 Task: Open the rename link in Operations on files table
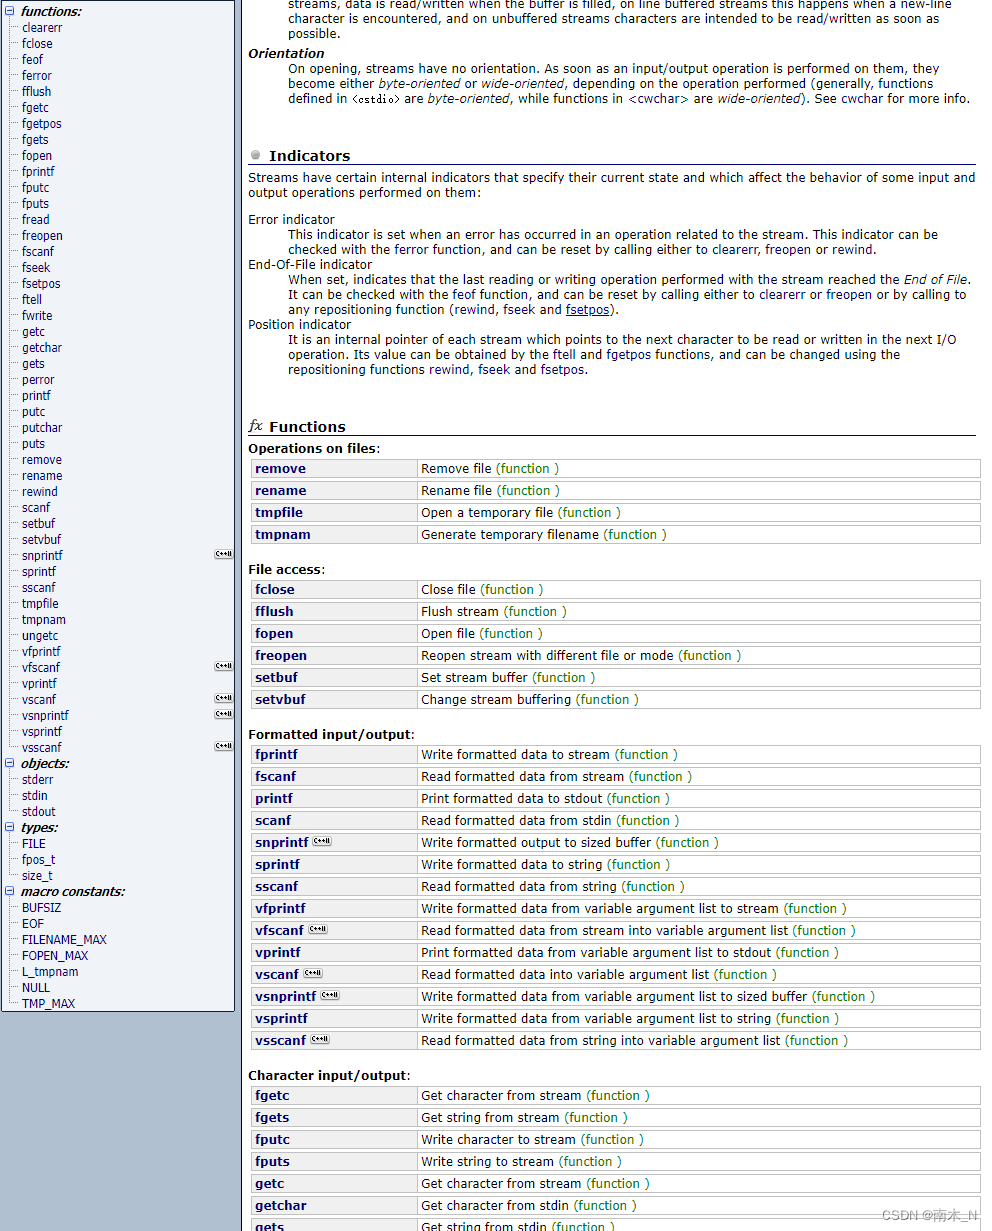tap(280, 491)
